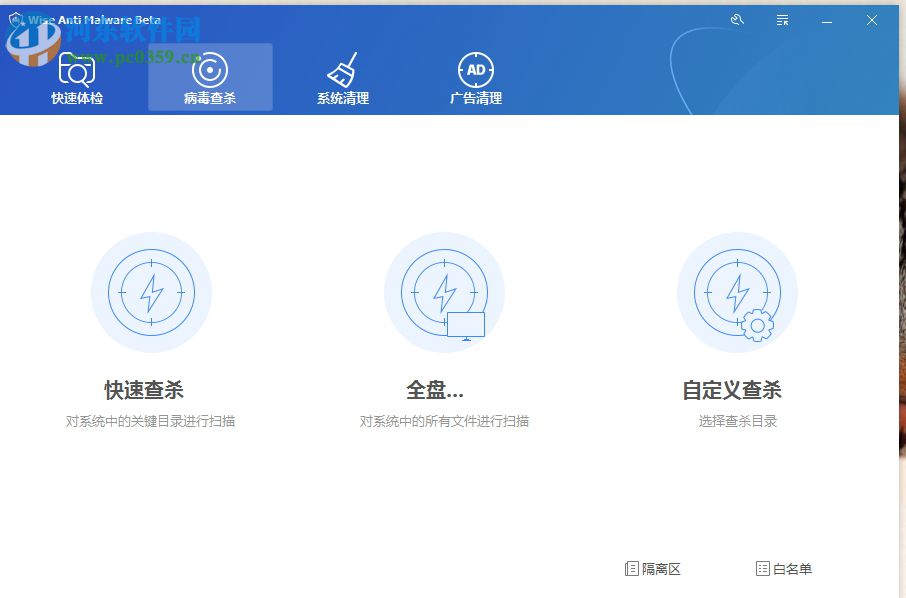Click the AD 广告清理 ad-clean icon
The height and width of the screenshot is (598, 906).
pyautogui.click(x=477, y=68)
